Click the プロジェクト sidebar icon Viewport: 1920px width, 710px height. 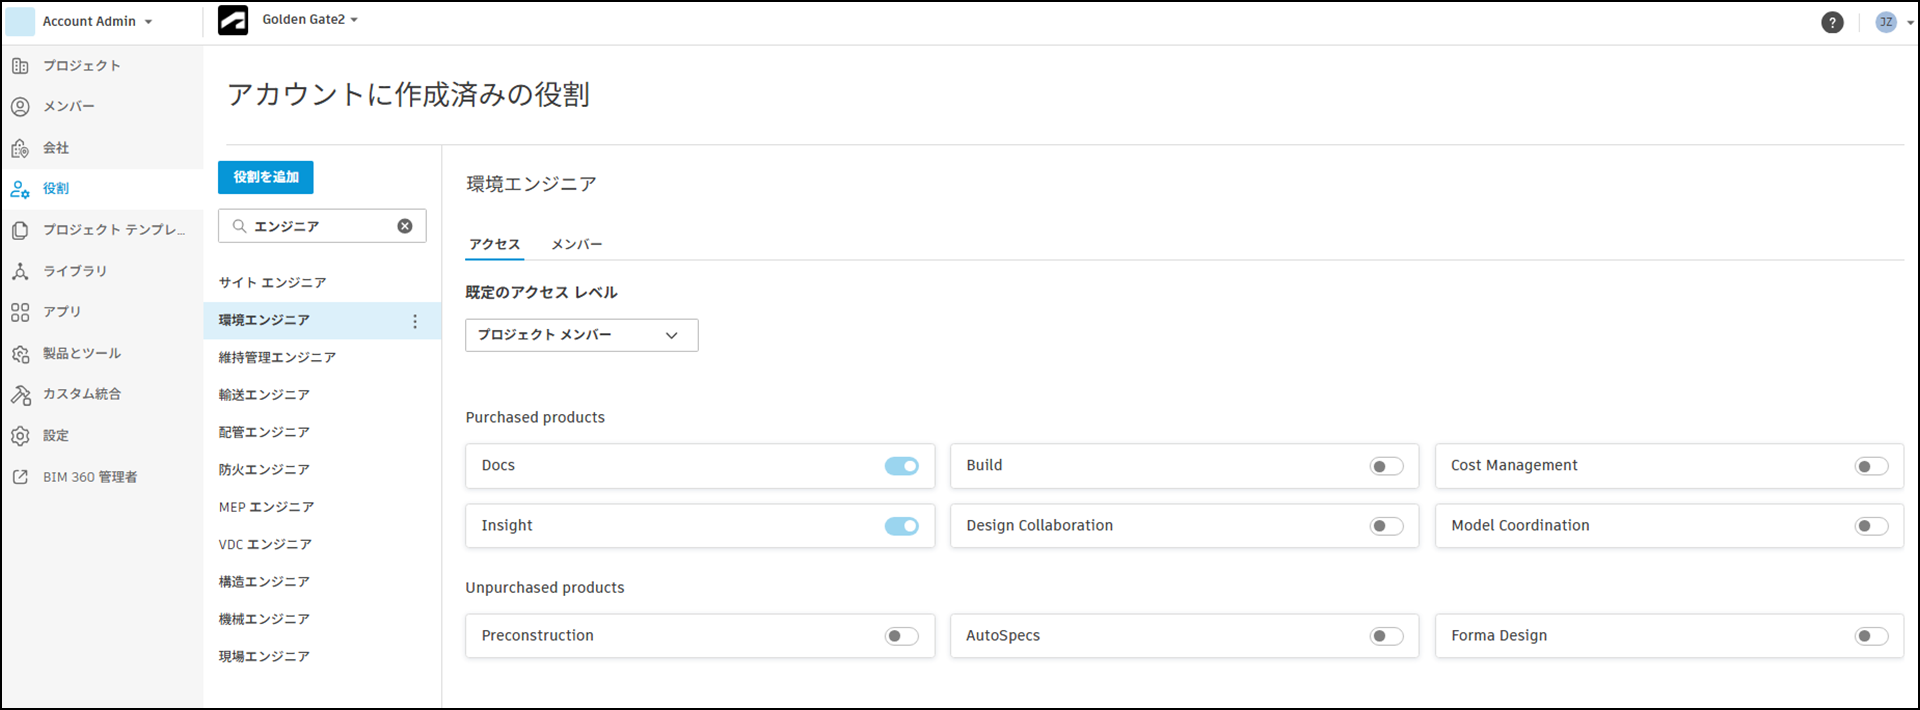tap(20, 66)
